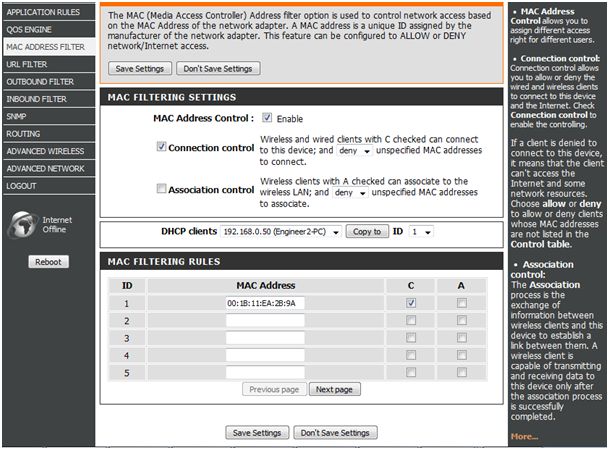Open Advanced Wireless settings
Image resolution: width=609 pixels, height=450 pixels.
click(x=49, y=151)
